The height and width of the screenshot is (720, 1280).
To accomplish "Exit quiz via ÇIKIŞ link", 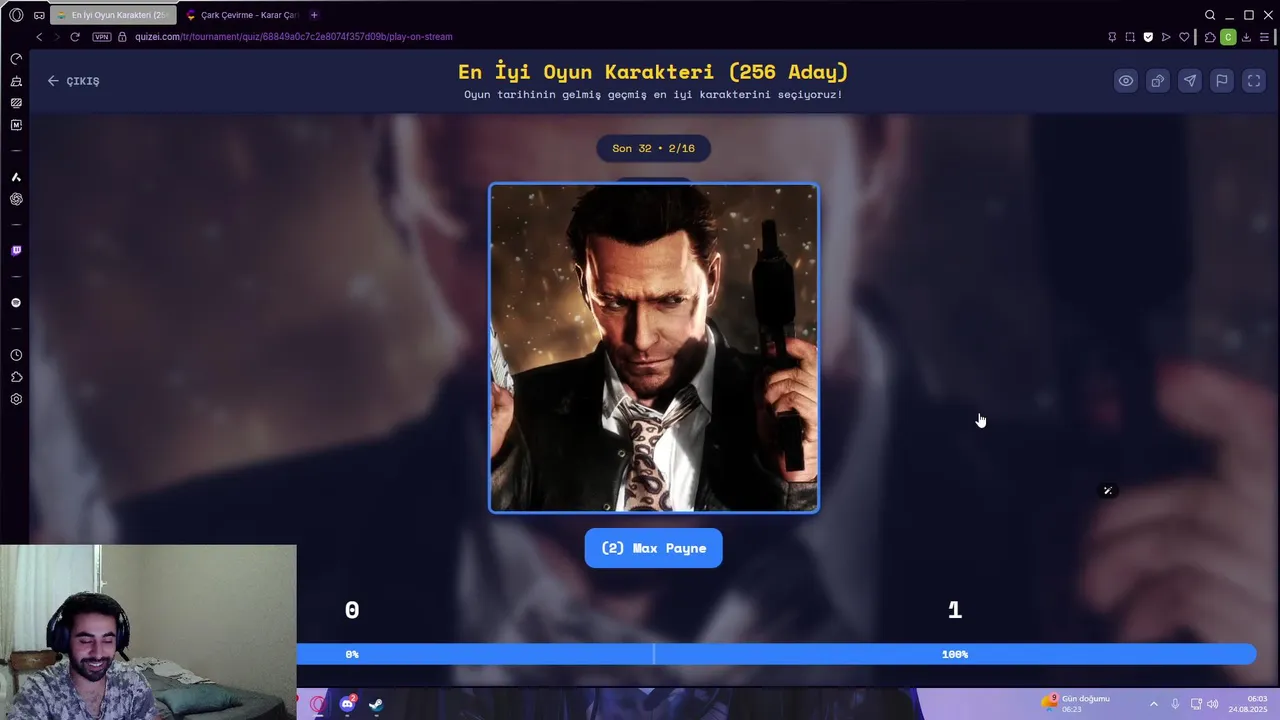I will (73, 81).
